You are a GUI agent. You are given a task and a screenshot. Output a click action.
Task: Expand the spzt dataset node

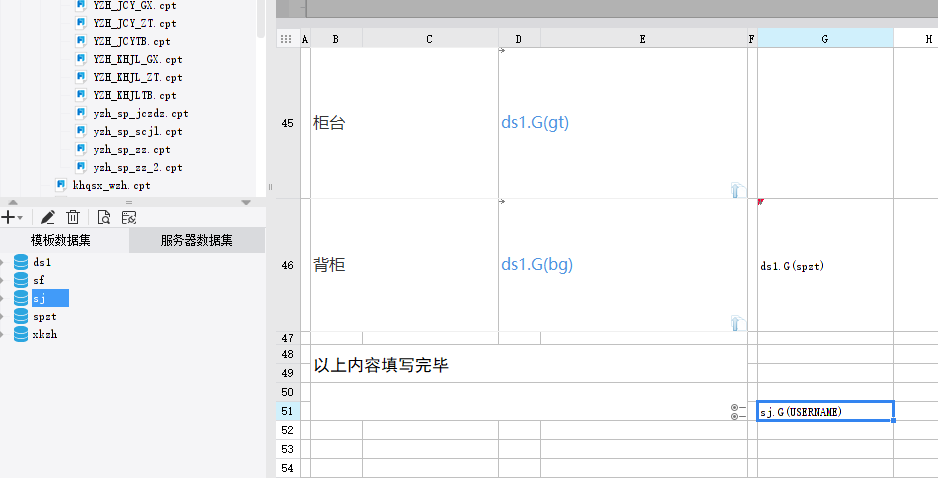click(2, 316)
